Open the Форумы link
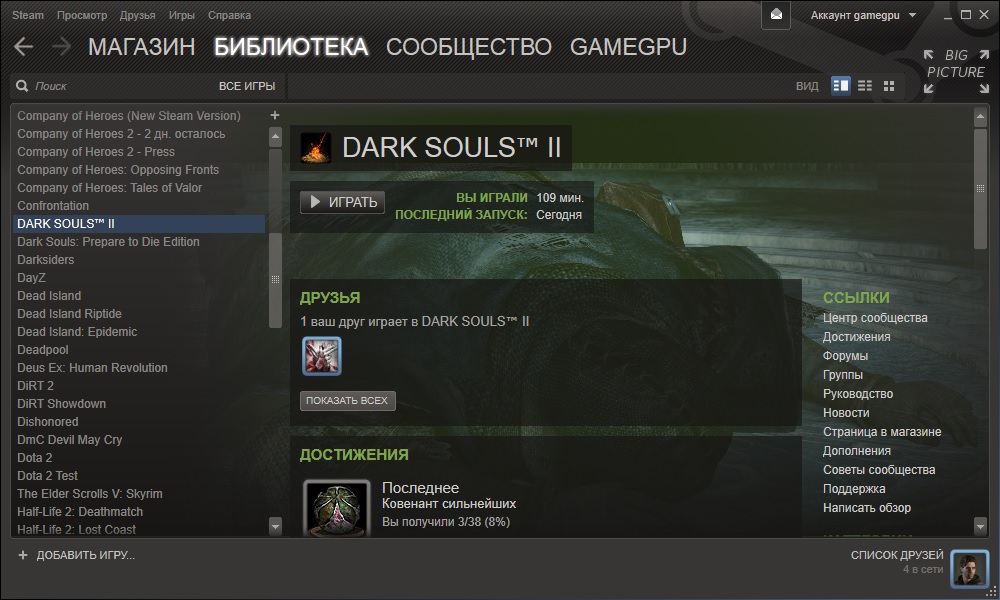Image resolution: width=1000 pixels, height=600 pixels. coord(845,356)
